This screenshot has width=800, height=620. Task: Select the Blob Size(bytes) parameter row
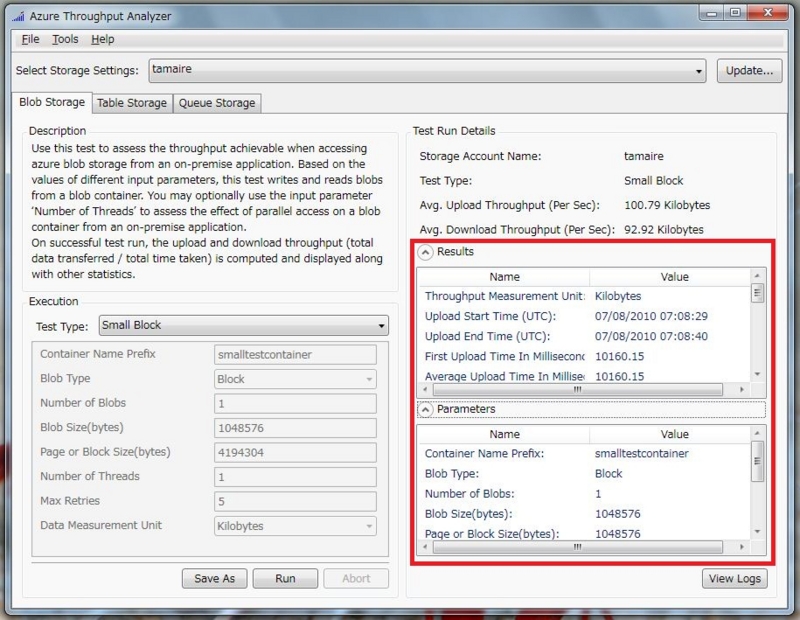584,514
